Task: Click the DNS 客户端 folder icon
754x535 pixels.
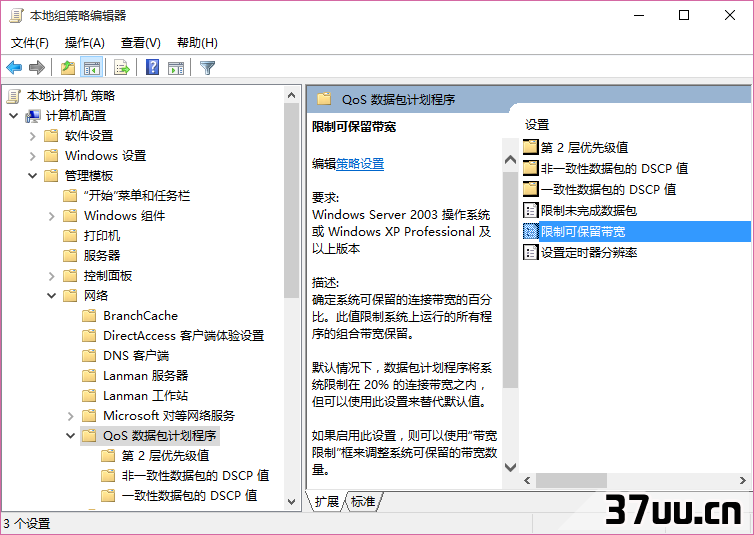Action: coord(89,356)
